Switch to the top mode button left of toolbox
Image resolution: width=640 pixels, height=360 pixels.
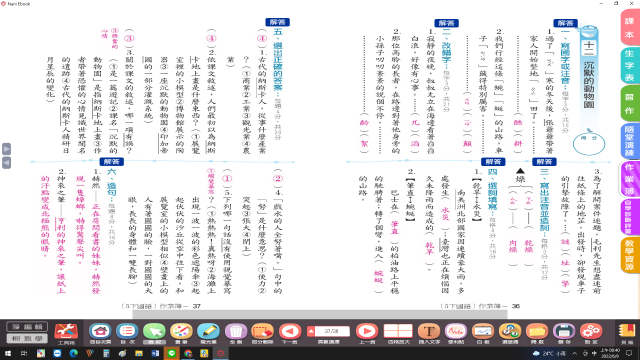pos(27,327)
